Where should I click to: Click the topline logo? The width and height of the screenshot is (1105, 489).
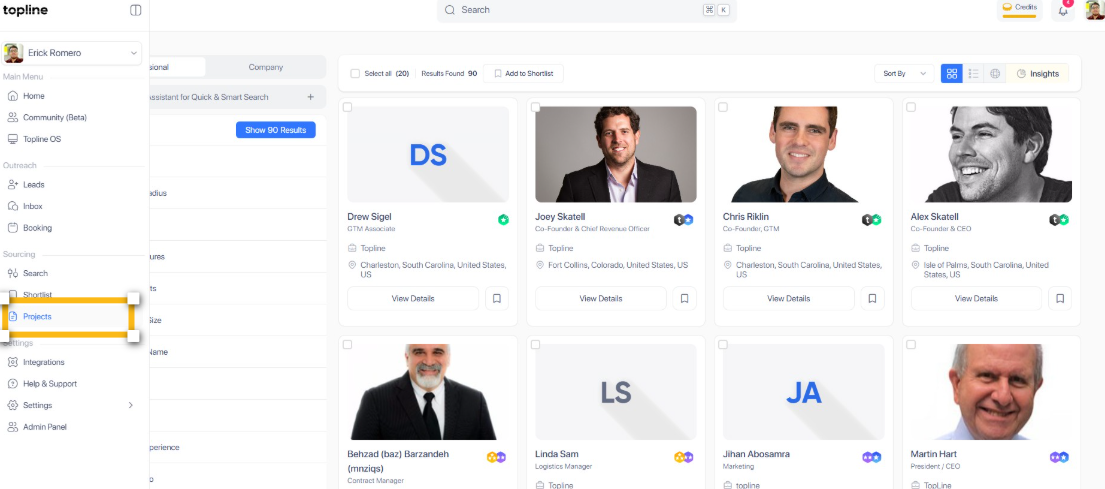[x=25, y=10]
